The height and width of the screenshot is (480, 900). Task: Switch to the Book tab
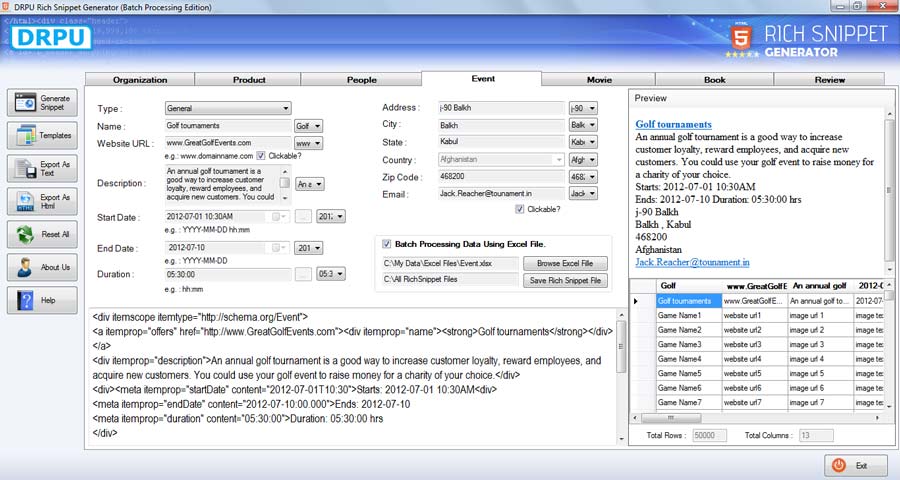(715, 80)
